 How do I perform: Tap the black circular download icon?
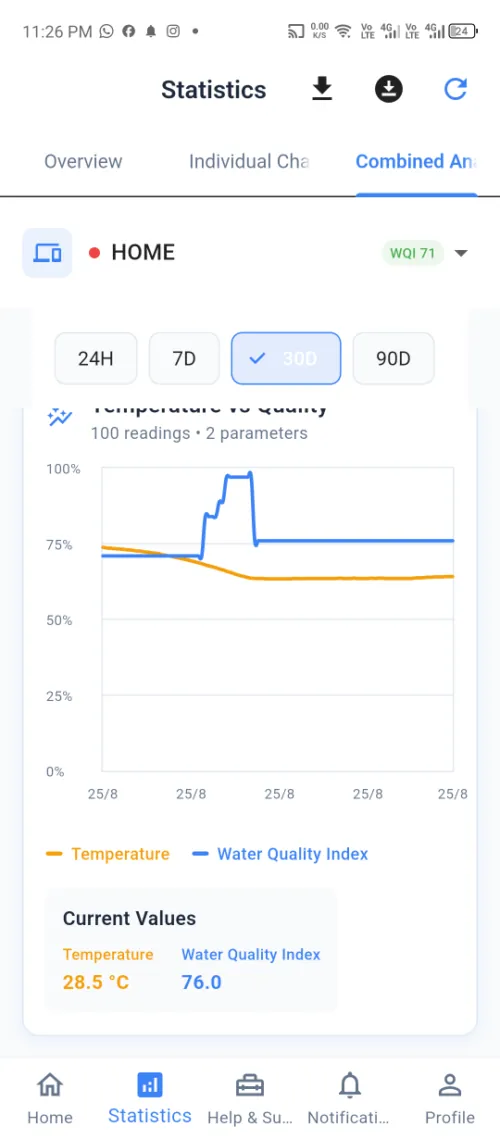pos(389,89)
